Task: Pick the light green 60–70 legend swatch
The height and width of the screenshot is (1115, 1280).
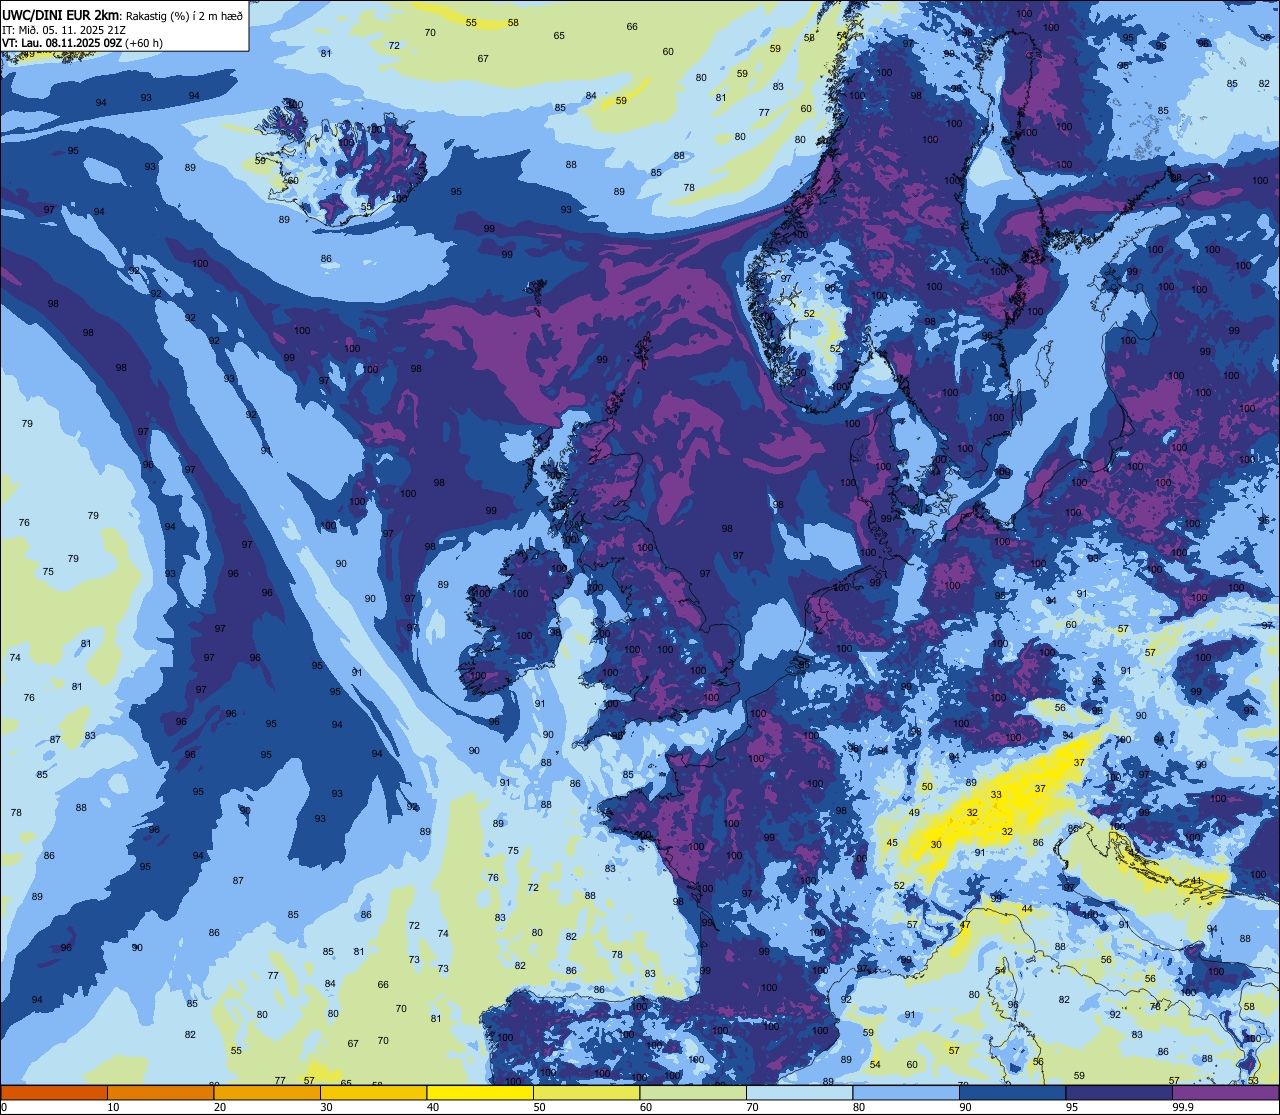Action: 693,1092
